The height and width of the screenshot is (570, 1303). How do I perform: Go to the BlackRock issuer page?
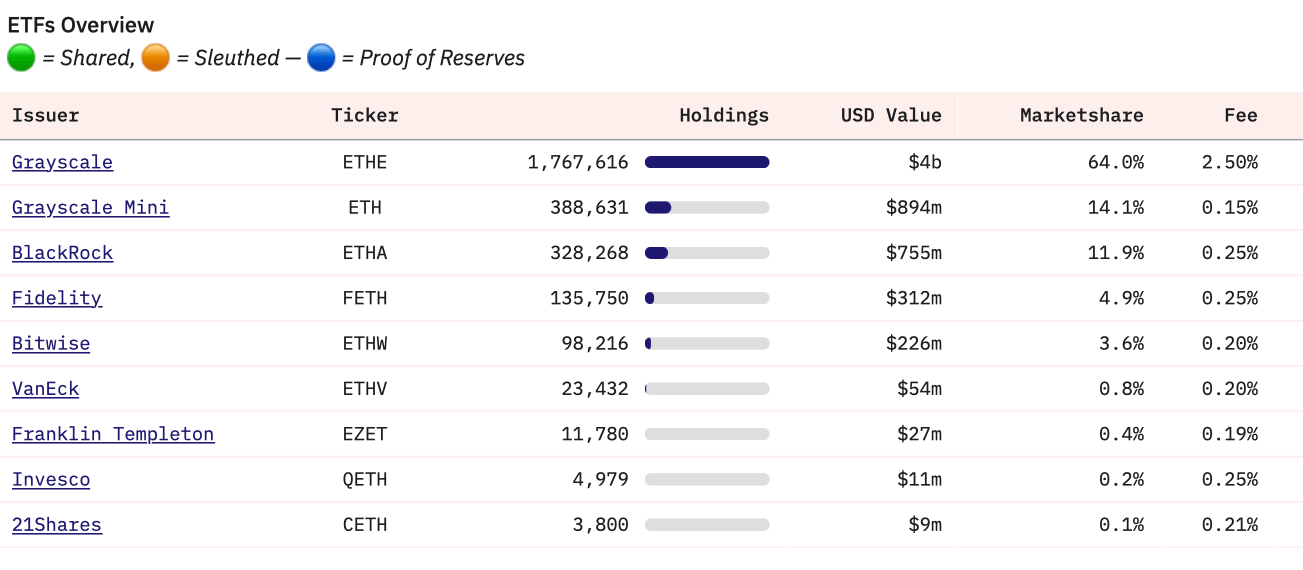click(62, 253)
